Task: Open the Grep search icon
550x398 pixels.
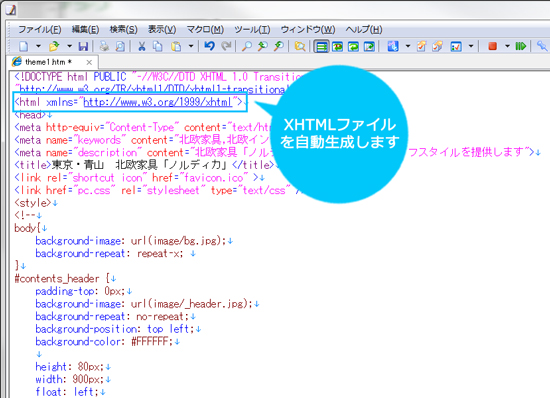Action: click(300, 46)
